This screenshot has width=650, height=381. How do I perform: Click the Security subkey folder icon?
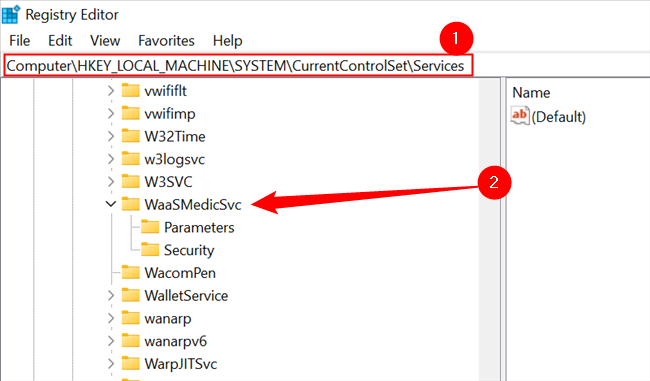point(150,250)
